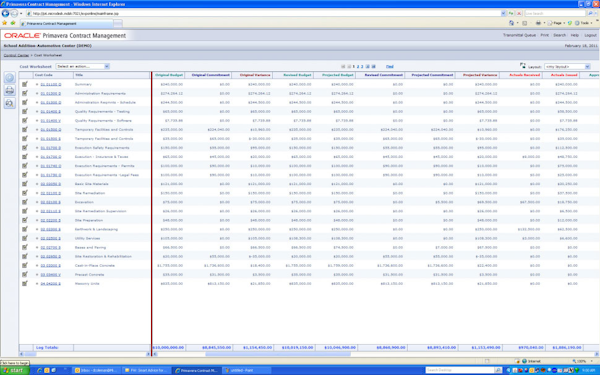600x375 pixels.
Task: Click the find/binoculars icon in left sidebar
Action: [10, 103]
